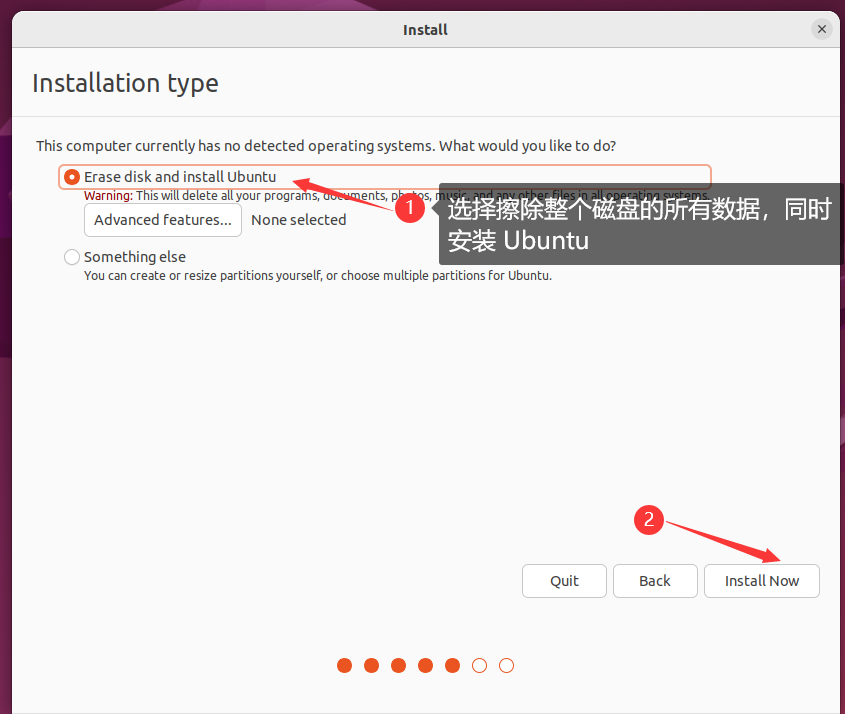
Task: Click the fifth filled progress dot
Action: click(453, 666)
